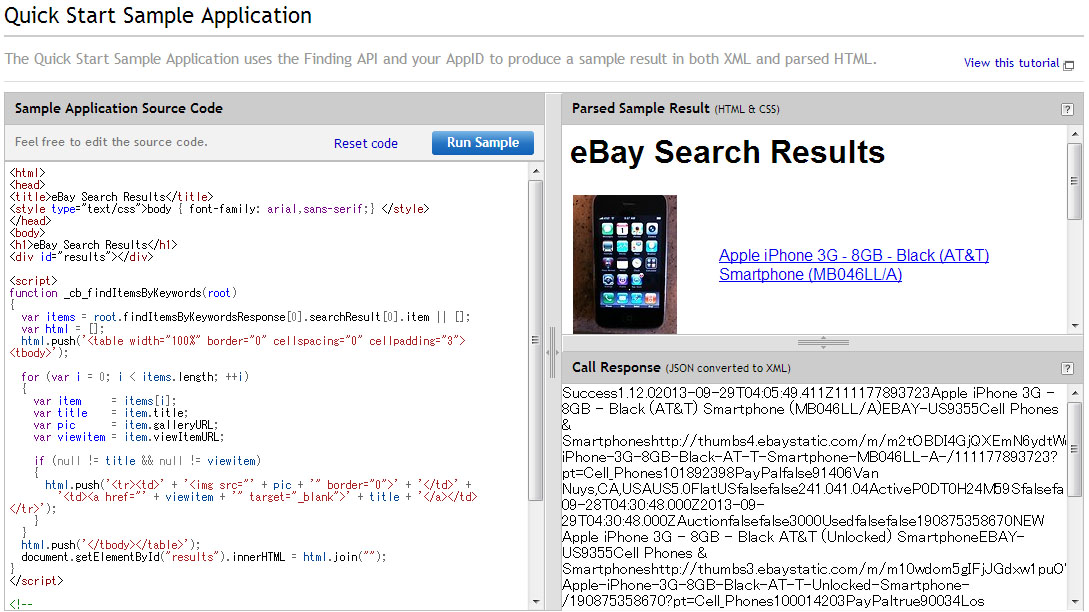Click the external link icon beside View this tutorial
Viewport: 1089px width, 612px height.
[1069, 65]
